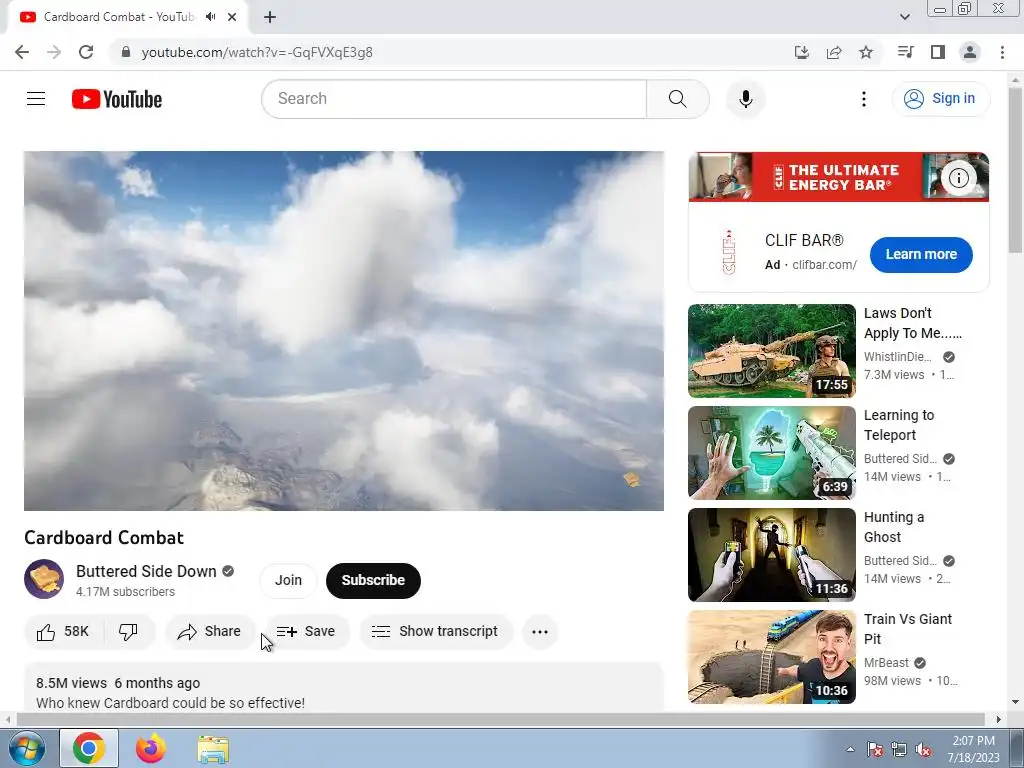Viewport: 1024px width, 768px height.
Task: Share the video
Action: [x=209, y=632]
